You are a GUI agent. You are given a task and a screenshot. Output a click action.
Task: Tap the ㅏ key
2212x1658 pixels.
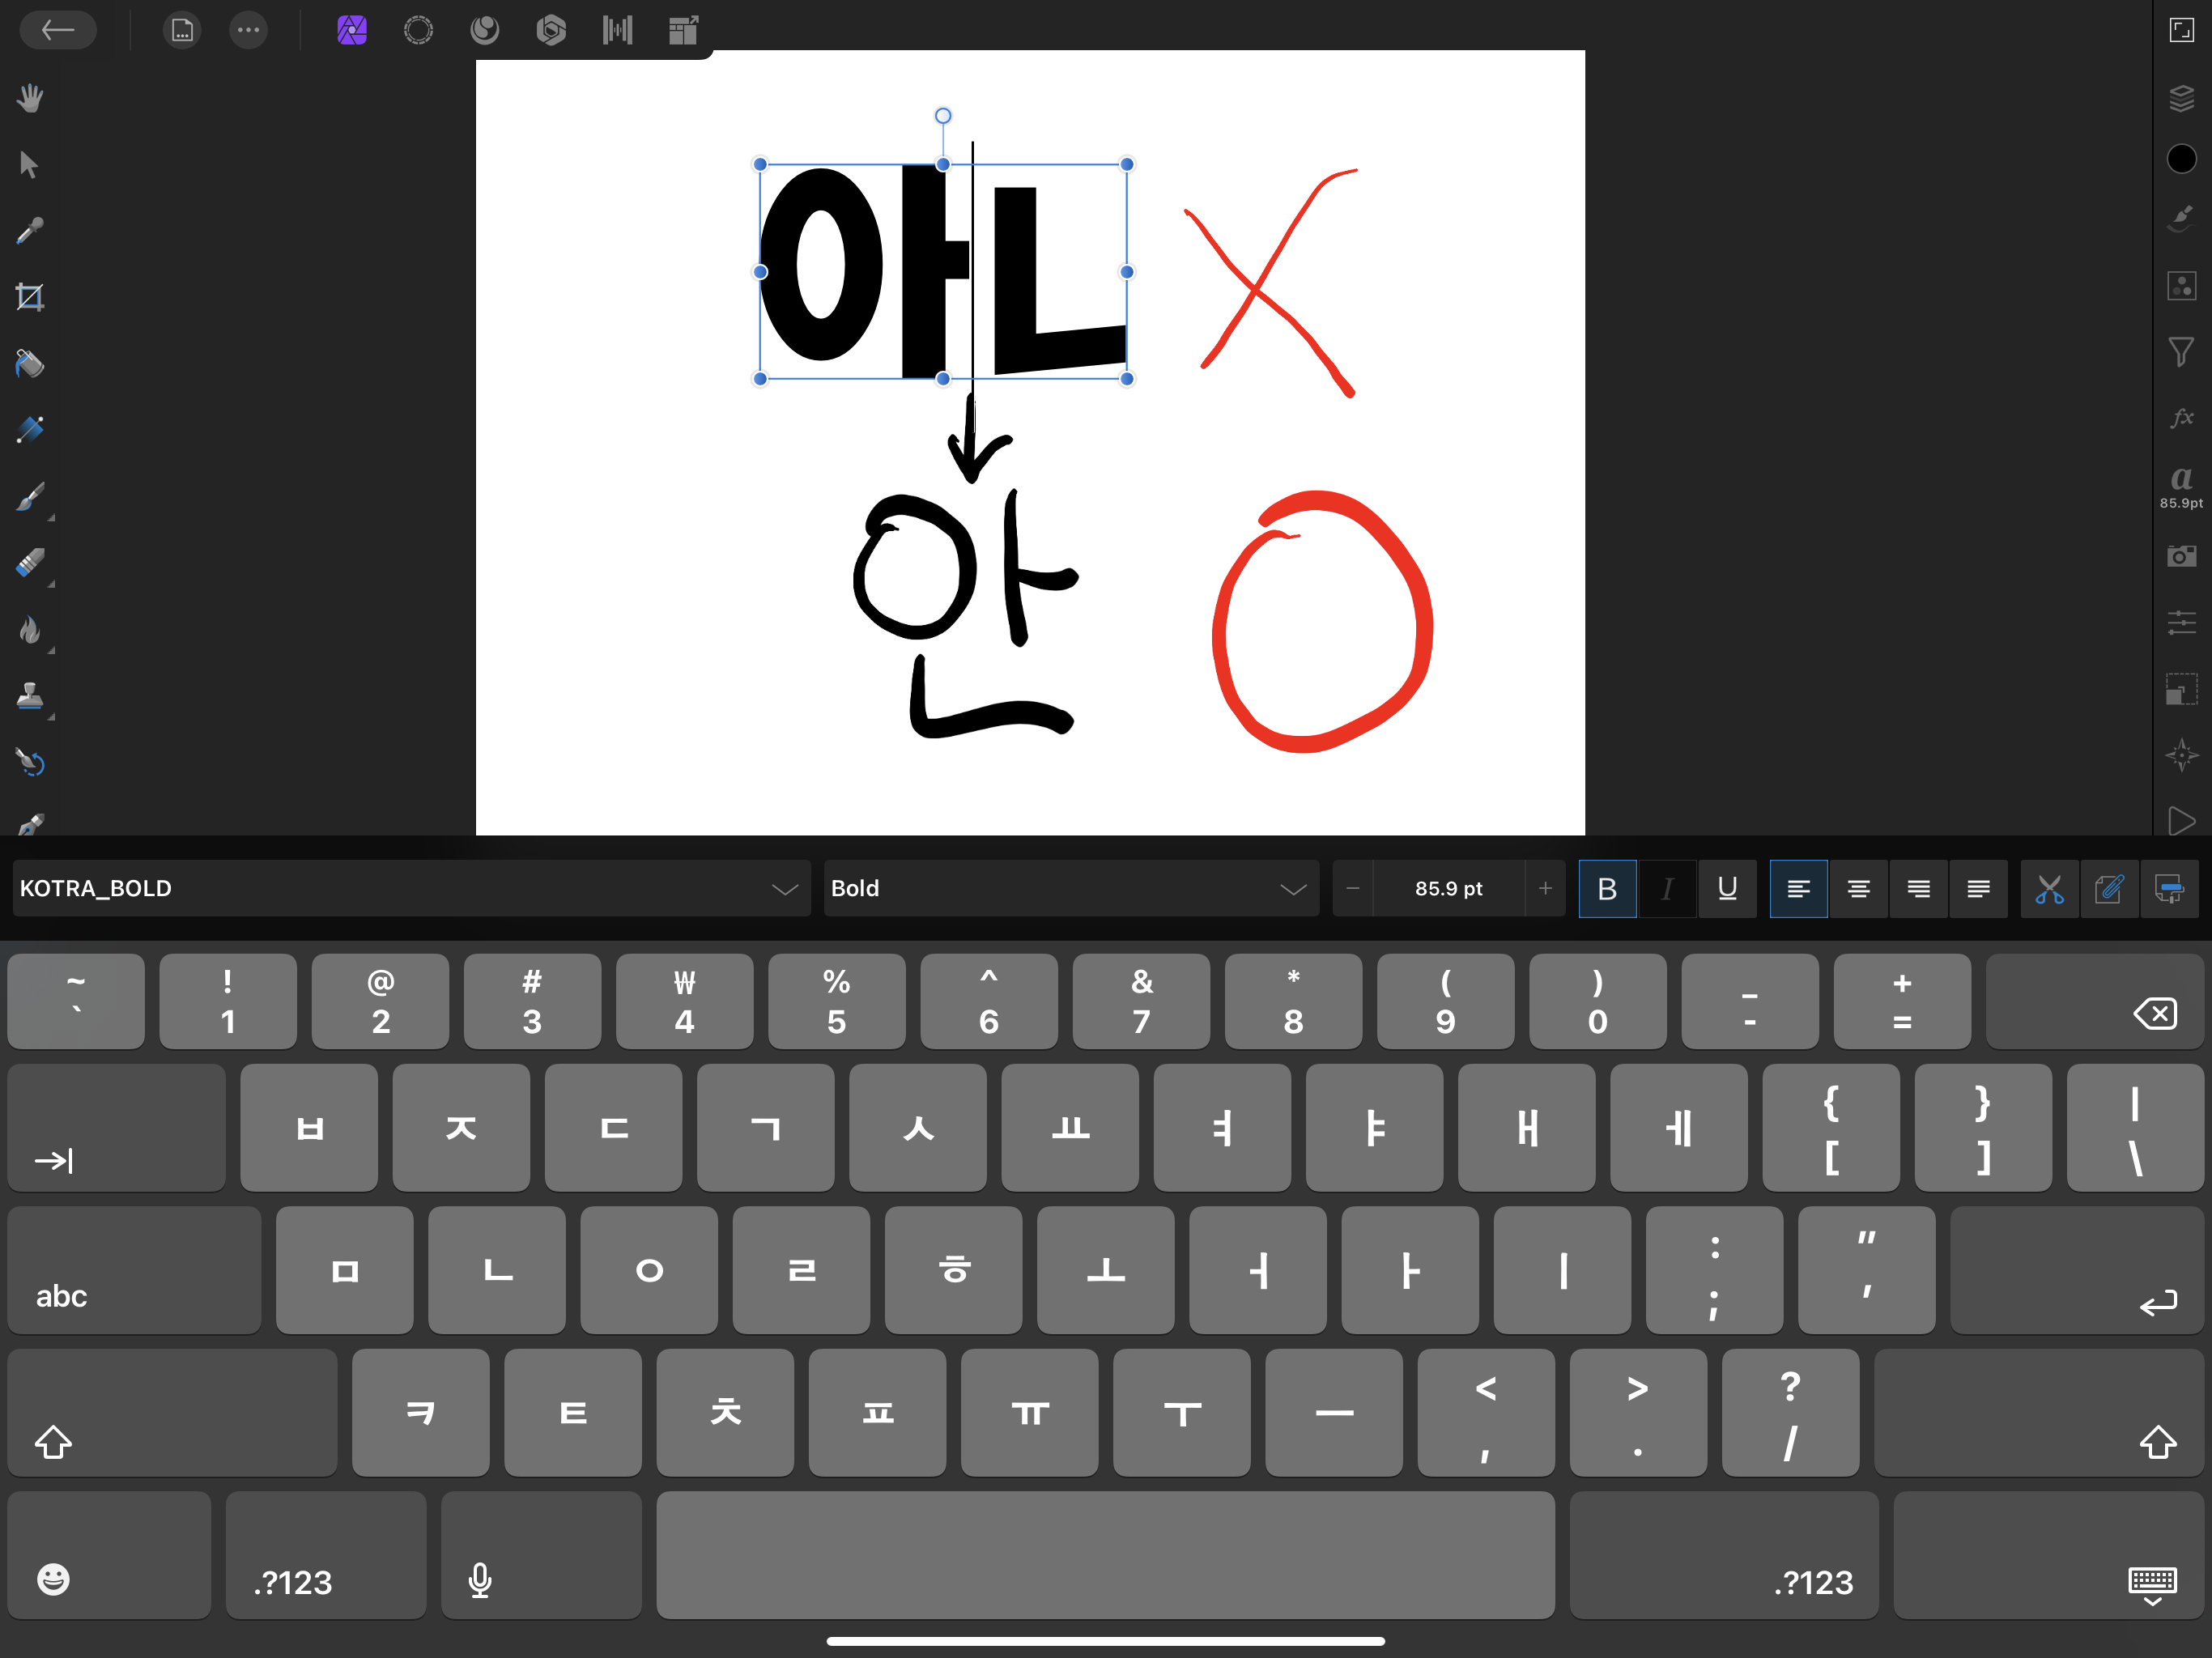[1410, 1270]
